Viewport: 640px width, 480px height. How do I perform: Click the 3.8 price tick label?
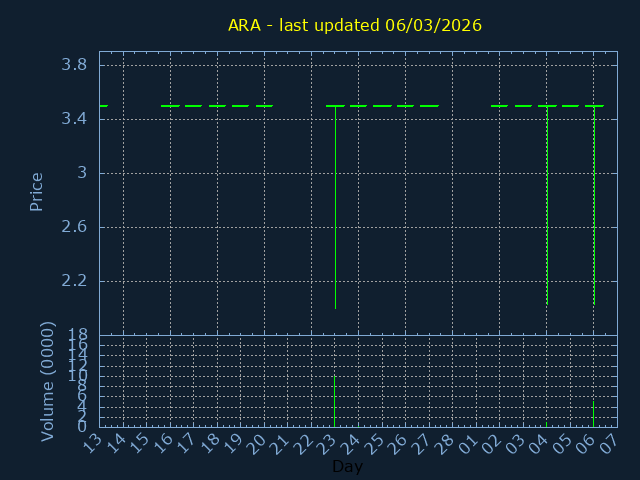pos(75,65)
